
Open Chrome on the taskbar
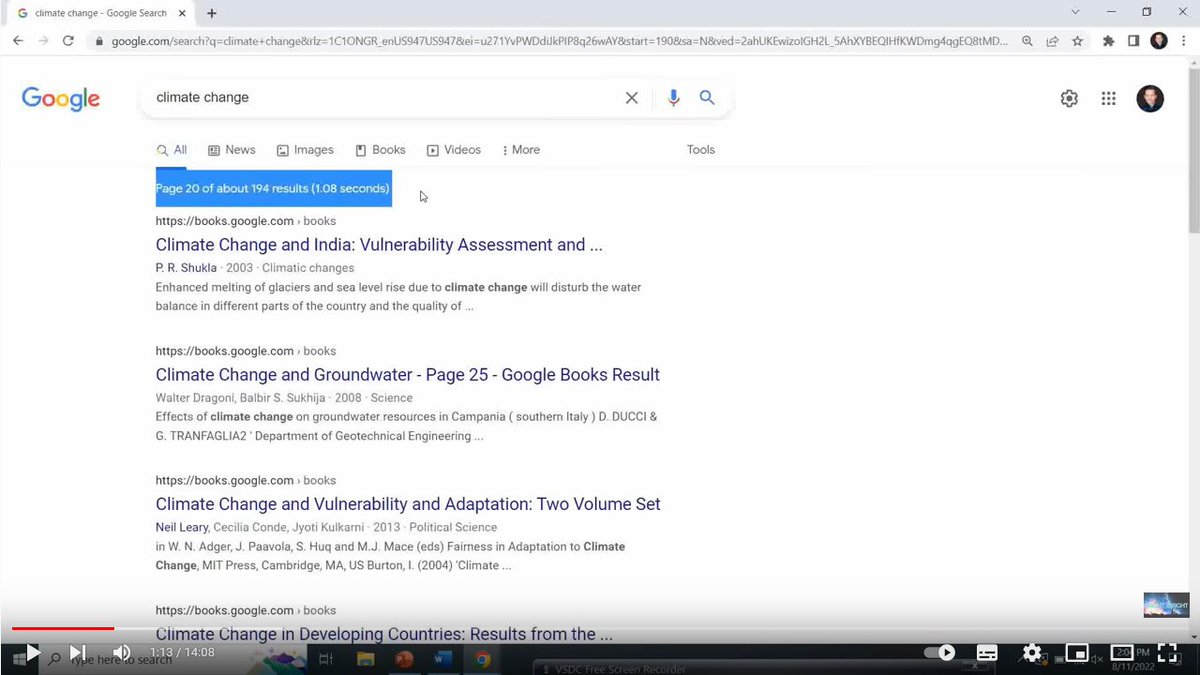(x=483, y=659)
